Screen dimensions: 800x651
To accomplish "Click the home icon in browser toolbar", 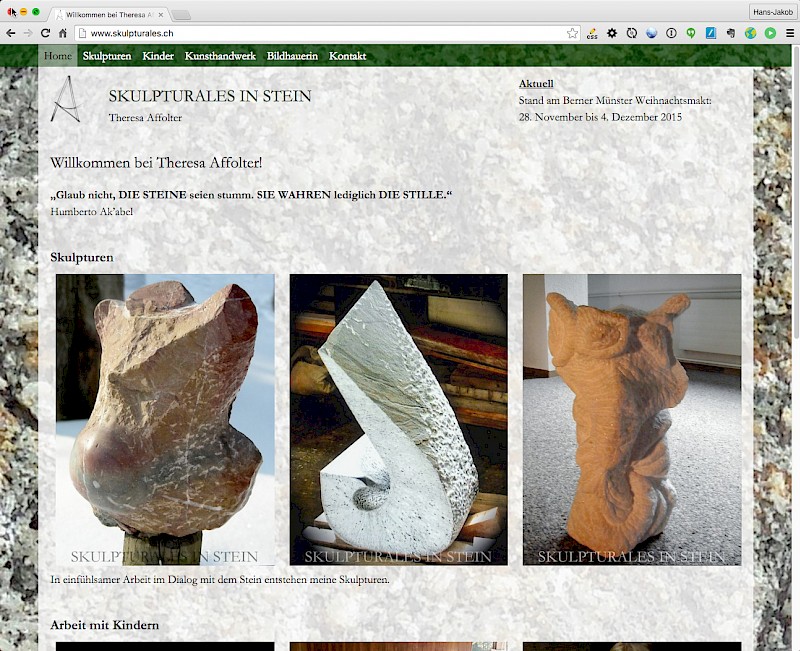I will click(63, 33).
